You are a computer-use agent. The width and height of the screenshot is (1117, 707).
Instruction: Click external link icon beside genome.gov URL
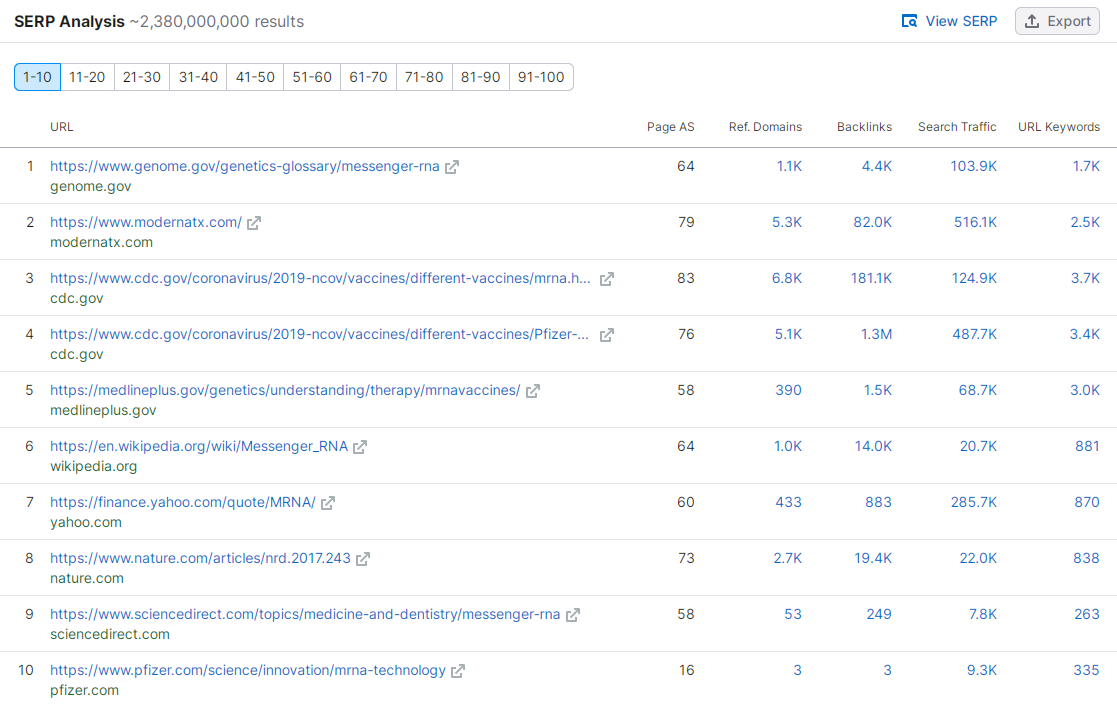452,167
